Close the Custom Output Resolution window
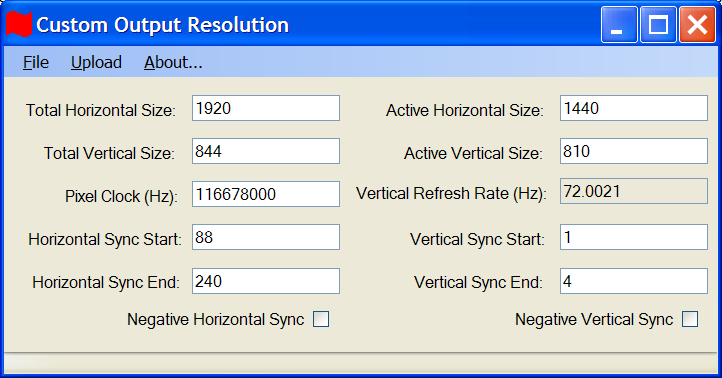 pos(697,24)
